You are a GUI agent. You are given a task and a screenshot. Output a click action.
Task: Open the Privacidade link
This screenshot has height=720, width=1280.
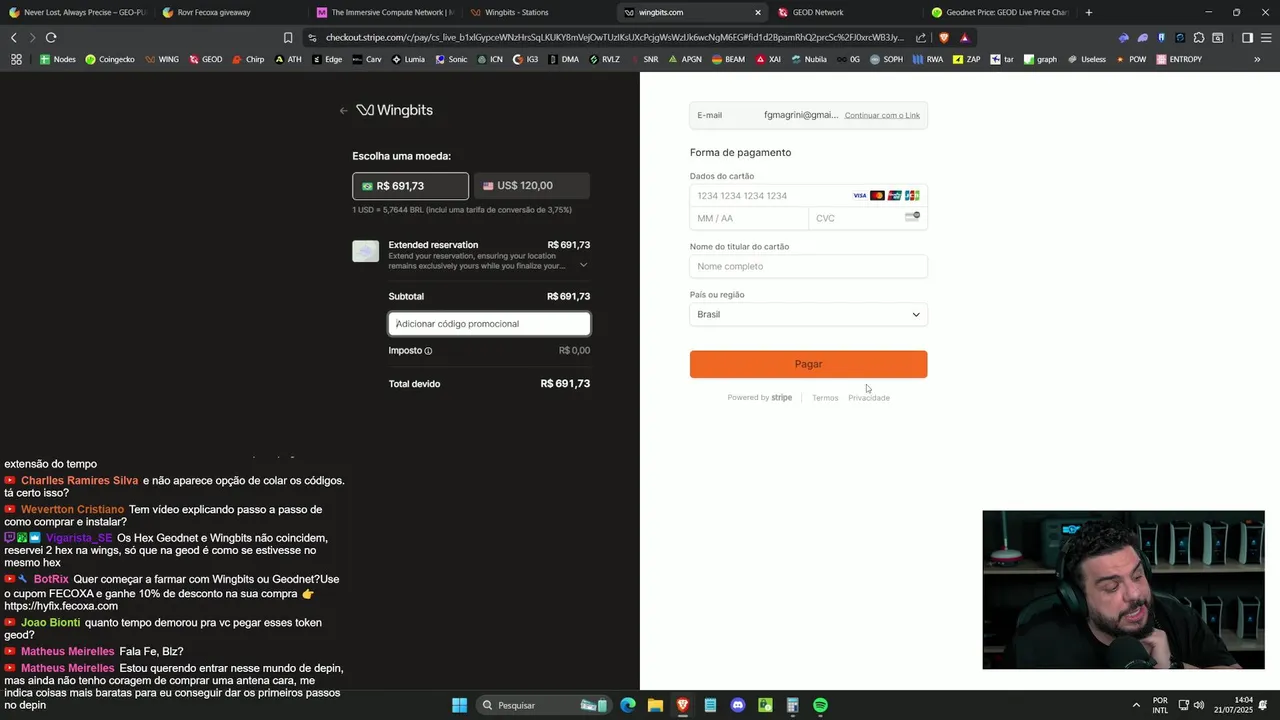coord(869,398)
